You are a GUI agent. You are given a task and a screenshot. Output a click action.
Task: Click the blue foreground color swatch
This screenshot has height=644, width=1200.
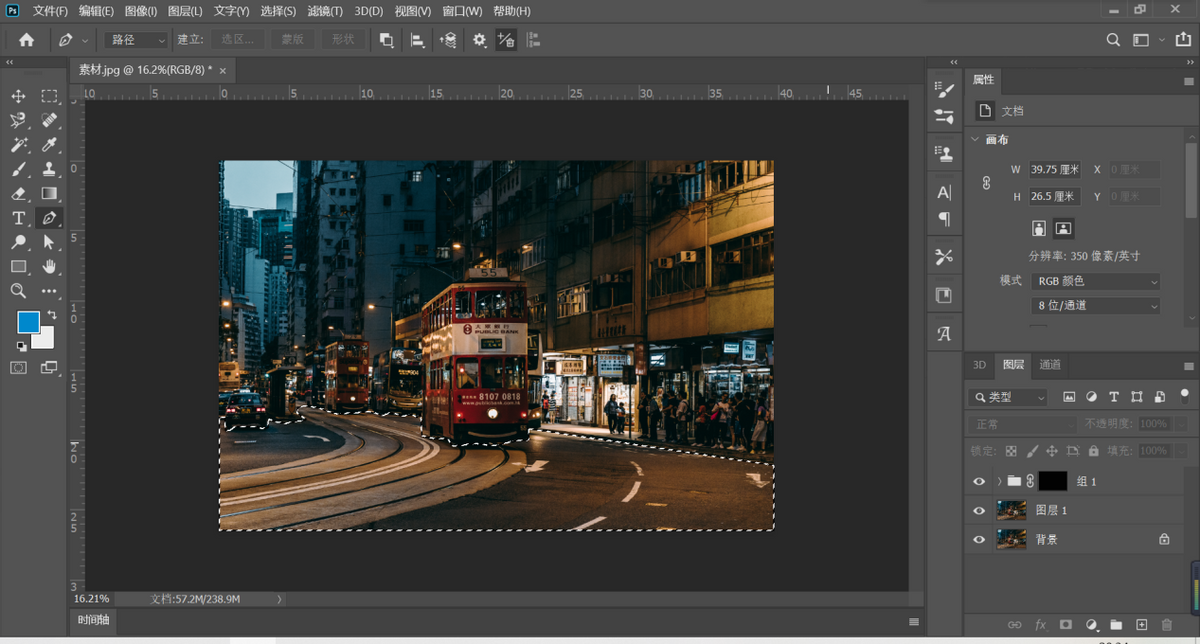pos(28,322)
